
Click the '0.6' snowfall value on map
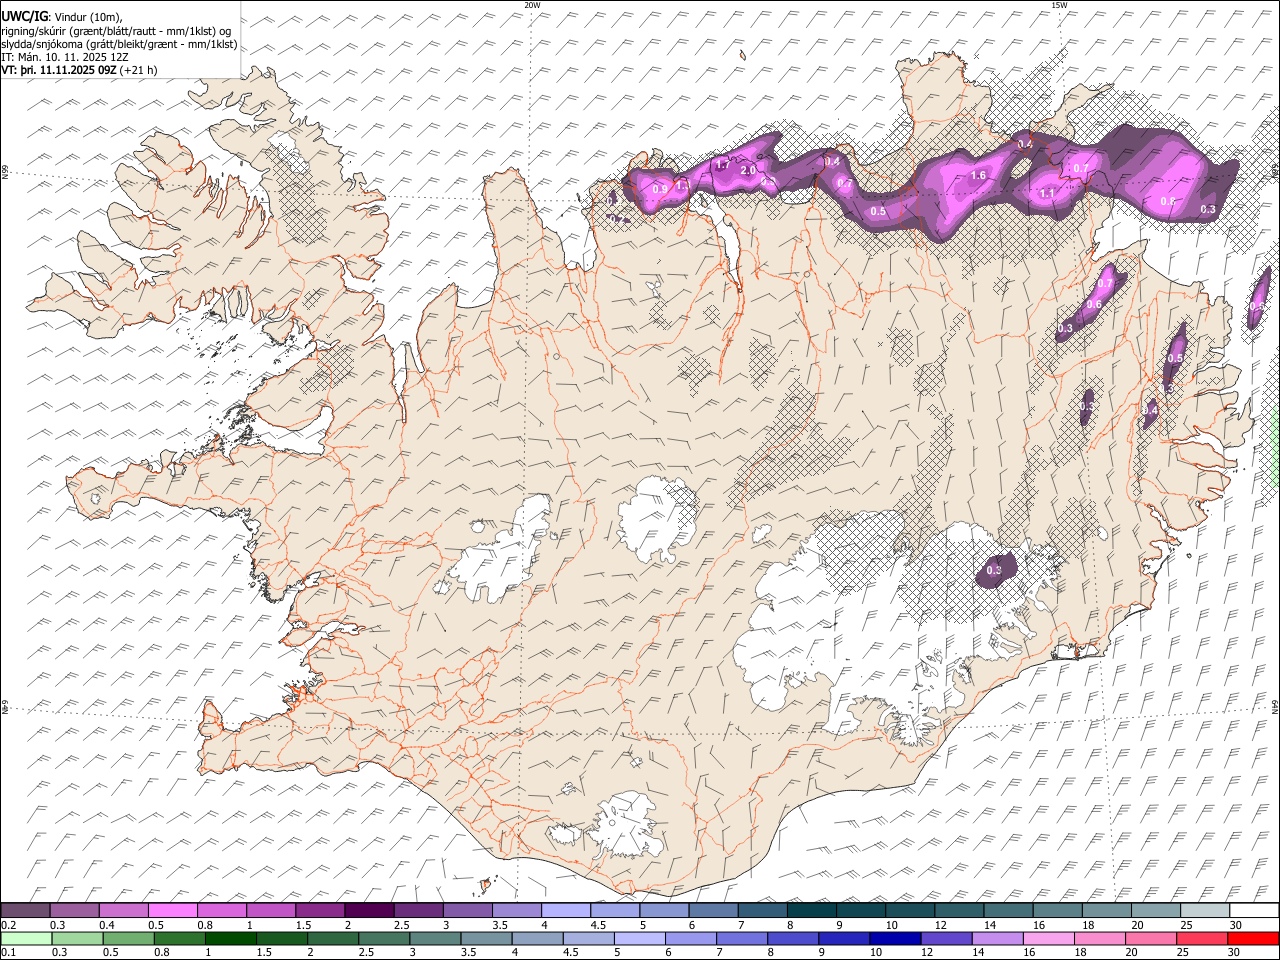(1094, 305)
